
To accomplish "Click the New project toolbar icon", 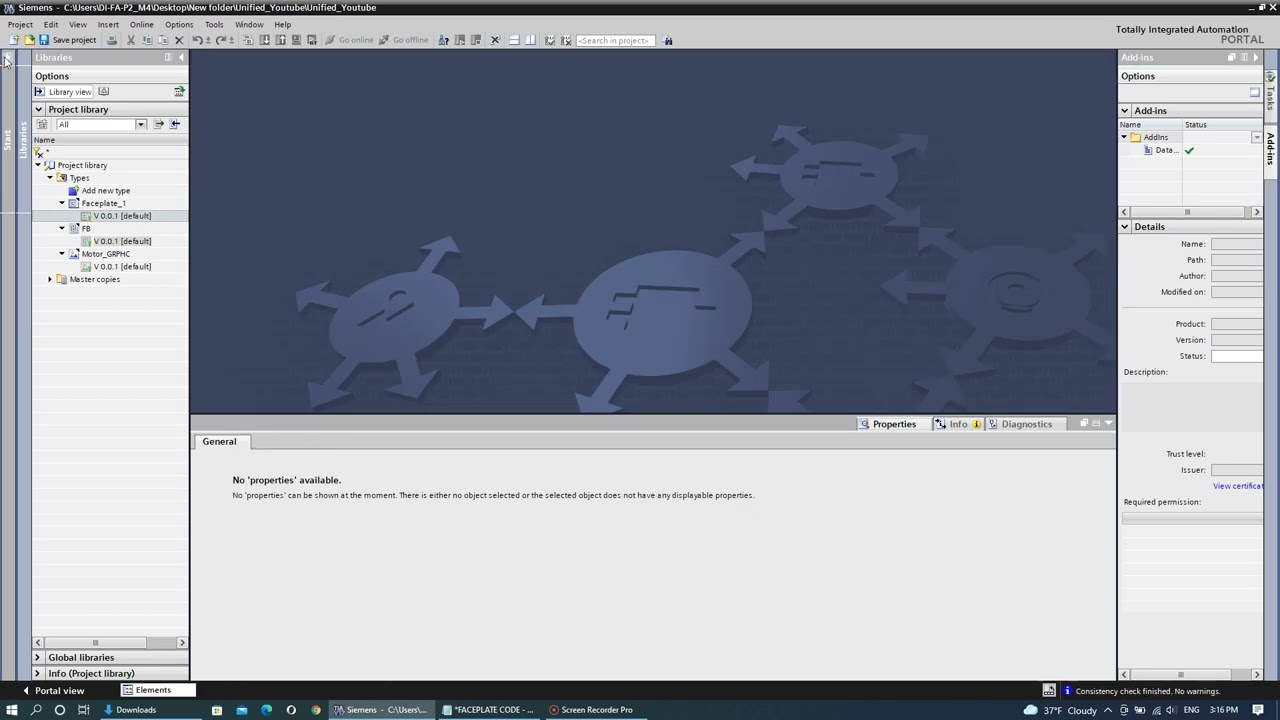I will point(14,40).
